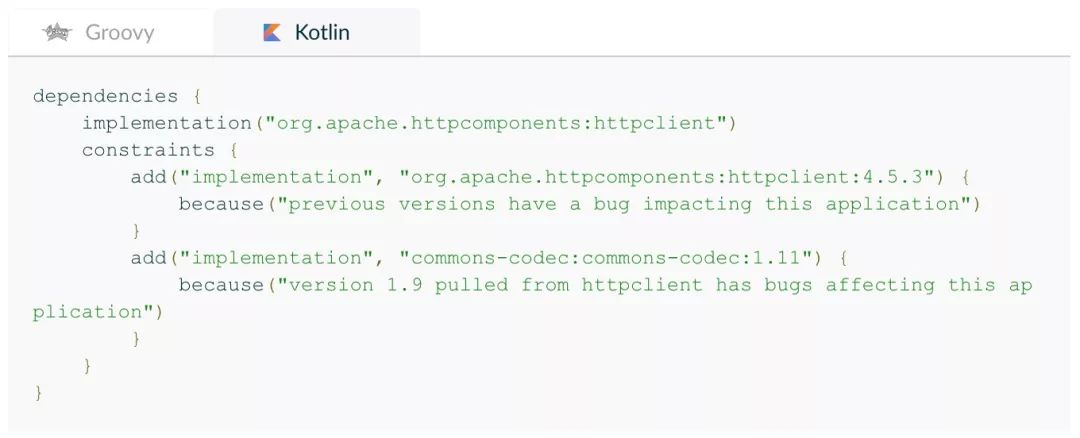The width and height of the screenshot is (1080, 438).
Task: Click the first "because" keyword
Action: [x=221, y=204]
